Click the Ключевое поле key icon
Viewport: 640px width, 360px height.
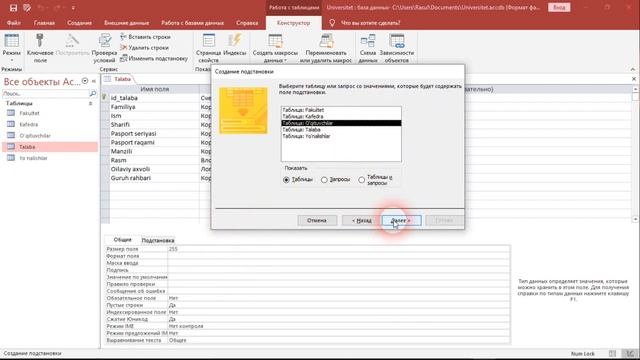[40, 41]
